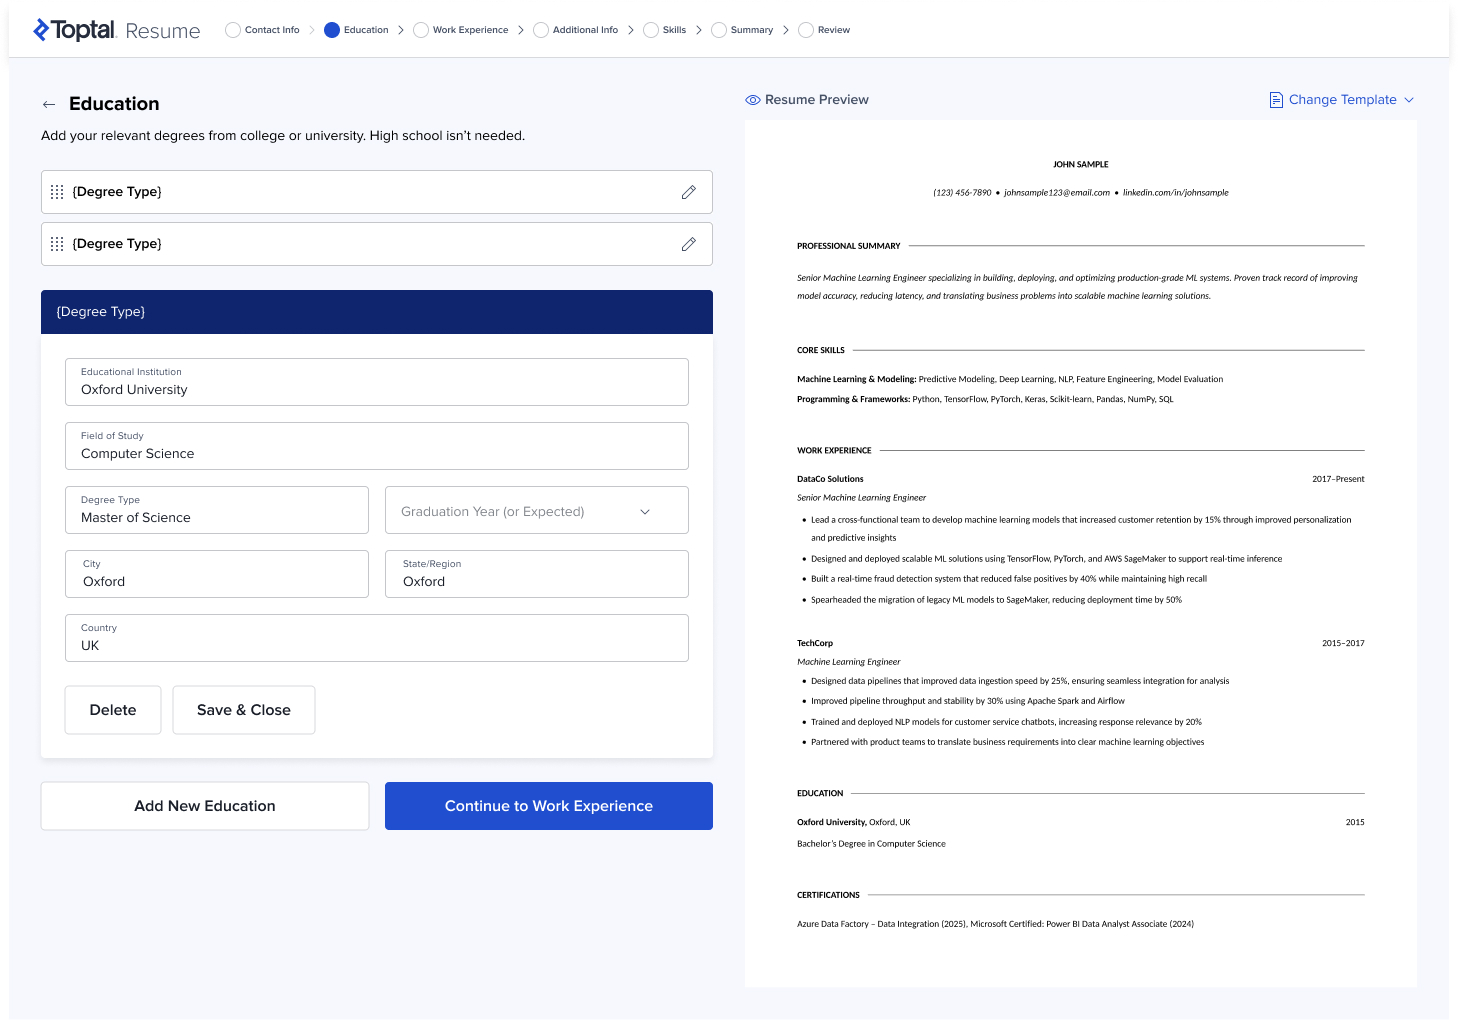Click the document icon beside Change Template
Viewport: 1458px width, 1020px height.
1276,100
